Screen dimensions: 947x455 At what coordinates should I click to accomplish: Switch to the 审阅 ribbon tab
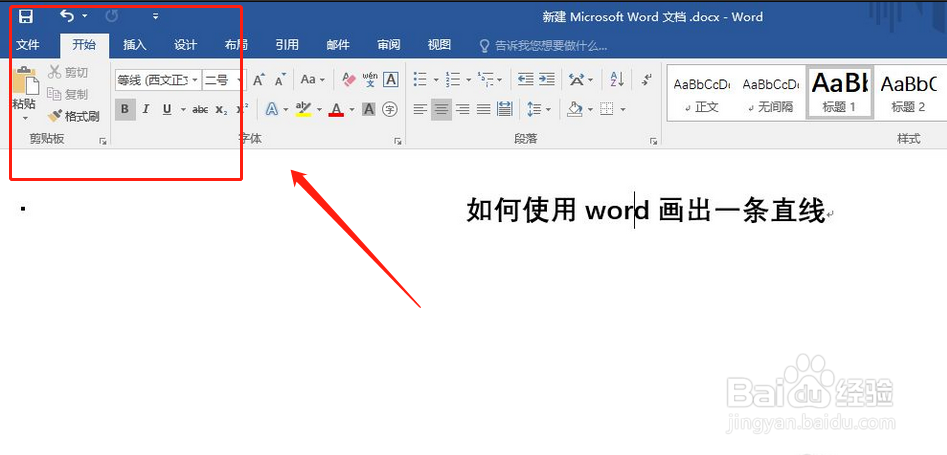(388, 45)
